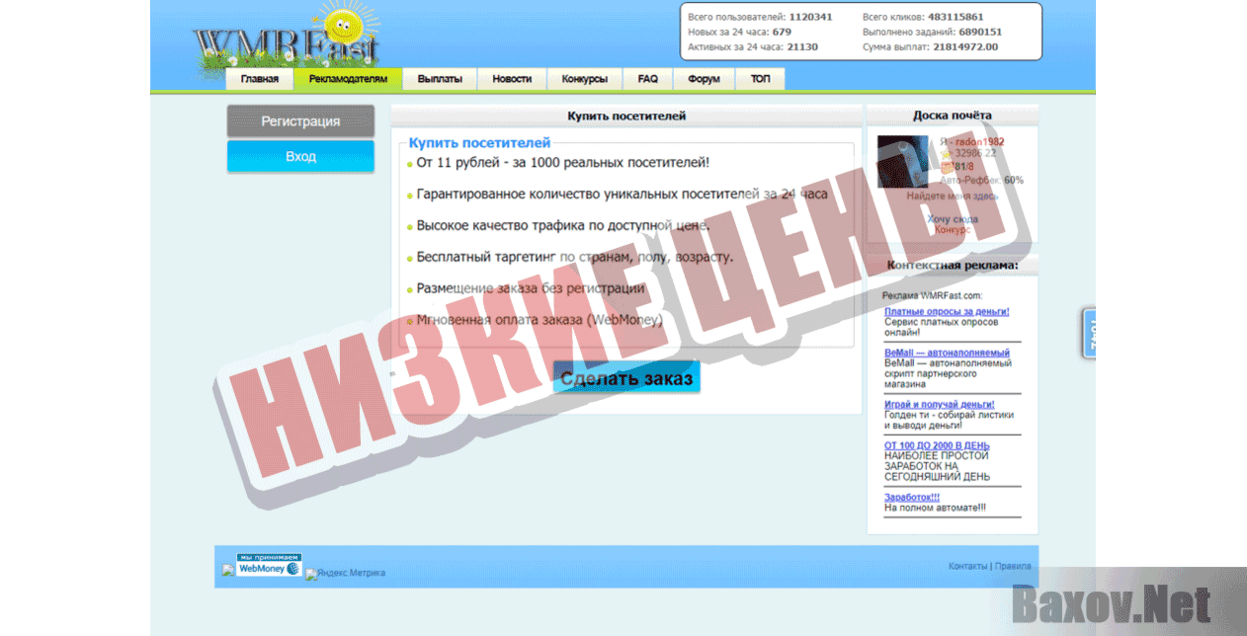The width and height of the screenshot is (1247, 636).
Task: Click the small icon left of Яндекс.Метрика
Action: [x=311, y=574]
